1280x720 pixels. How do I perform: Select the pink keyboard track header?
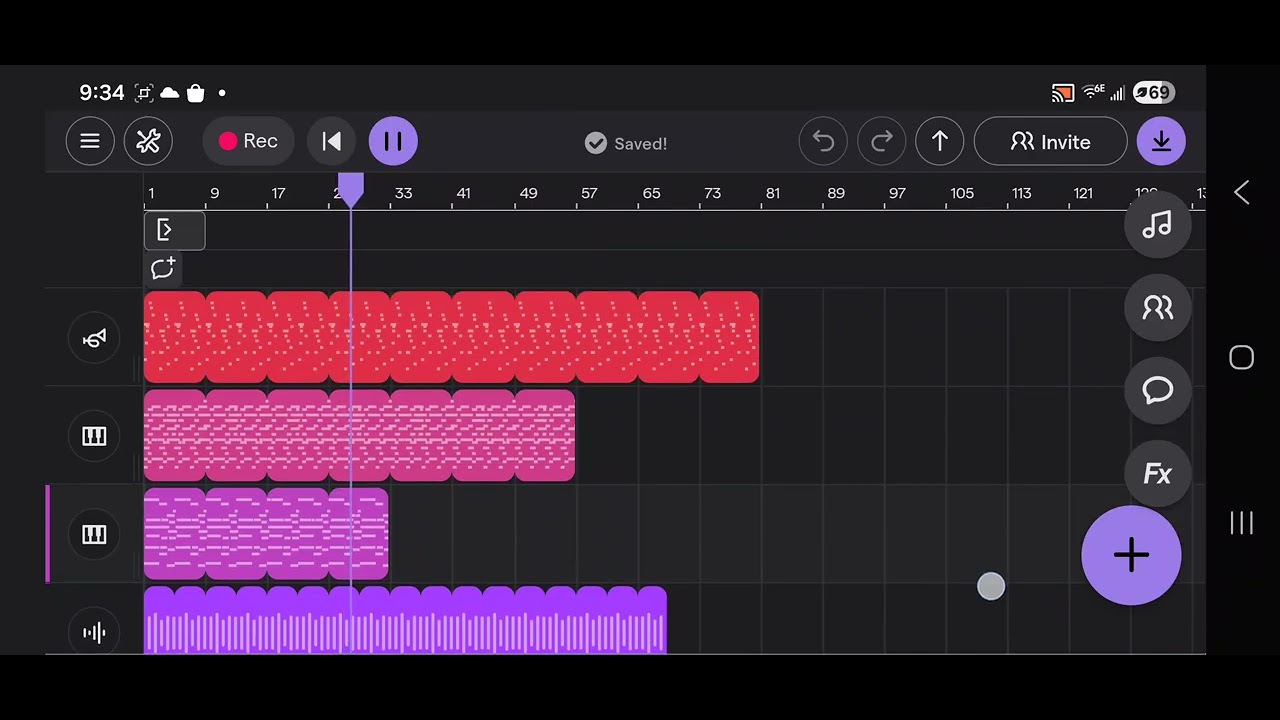pos(94,436)
